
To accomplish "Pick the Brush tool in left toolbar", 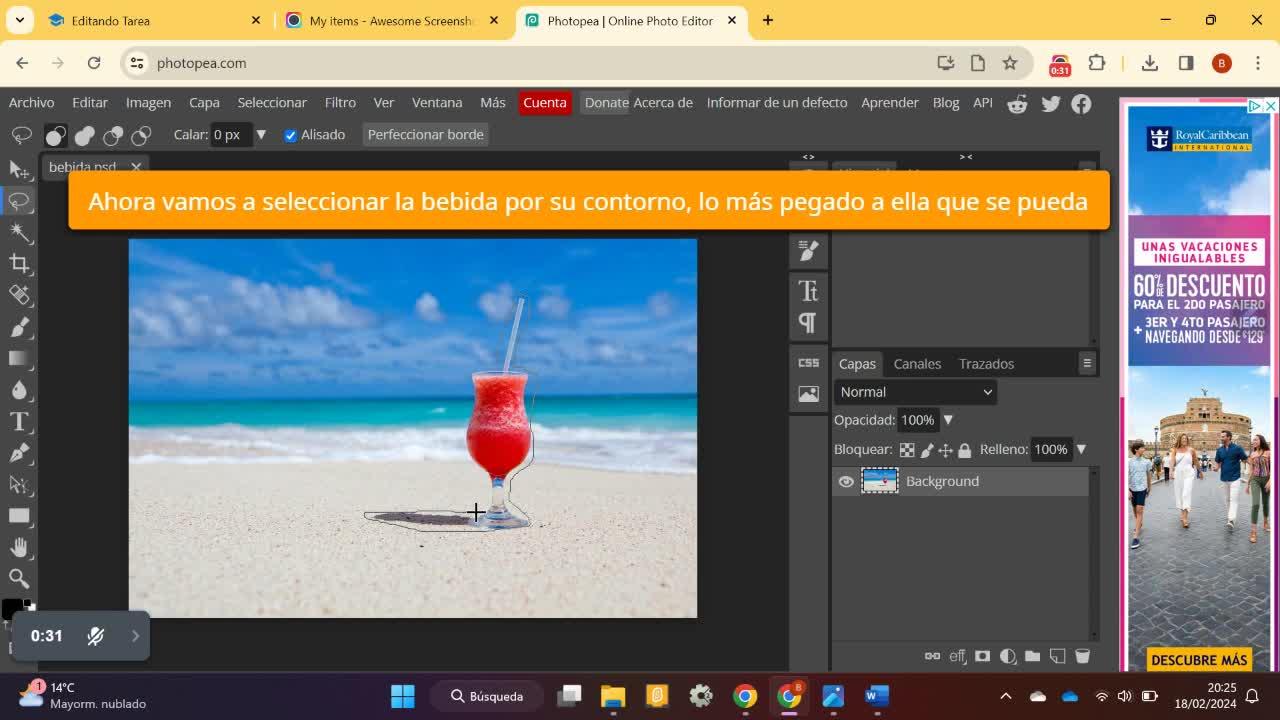I will (x=19, y=327).
